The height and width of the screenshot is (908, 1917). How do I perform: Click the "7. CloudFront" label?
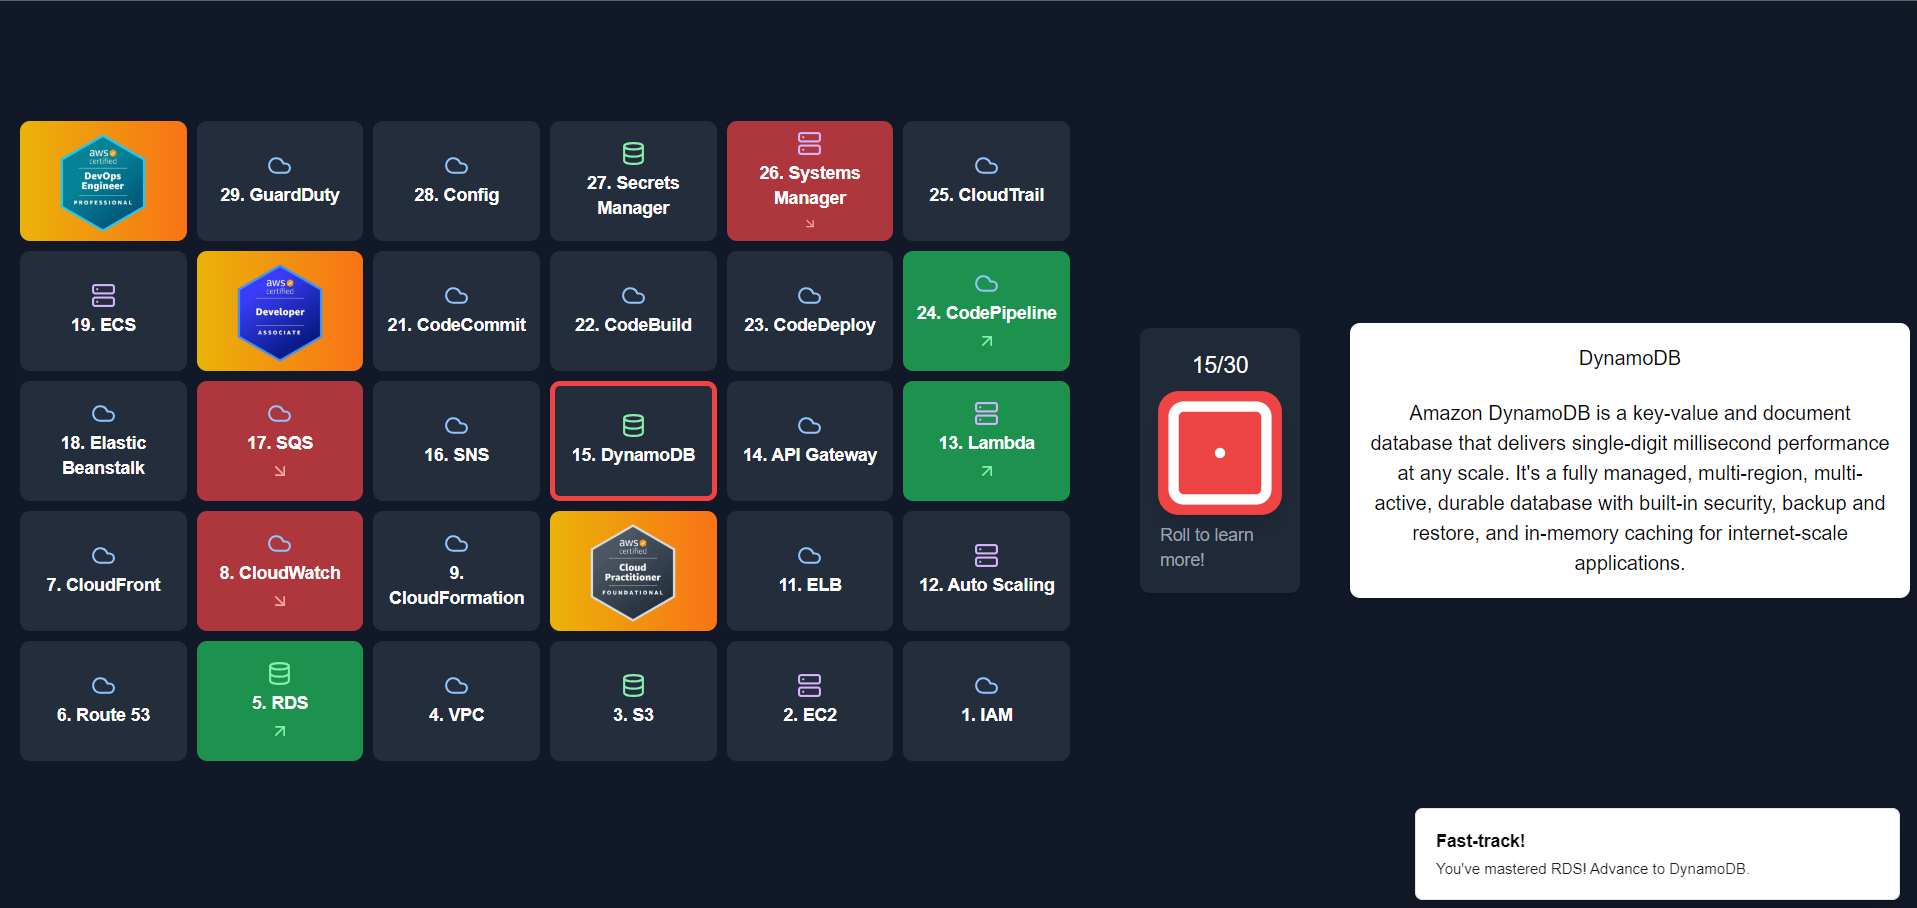(x=103, y=585)
